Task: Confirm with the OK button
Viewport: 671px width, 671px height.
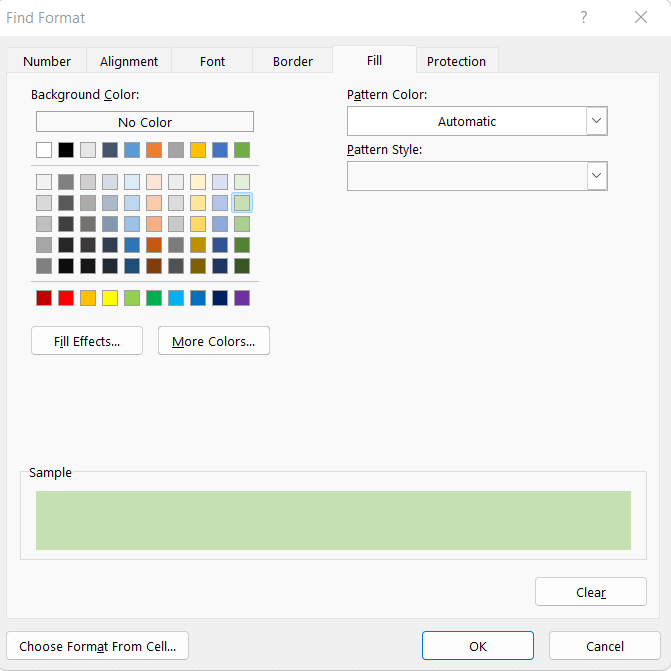Action: pos(478,646)
